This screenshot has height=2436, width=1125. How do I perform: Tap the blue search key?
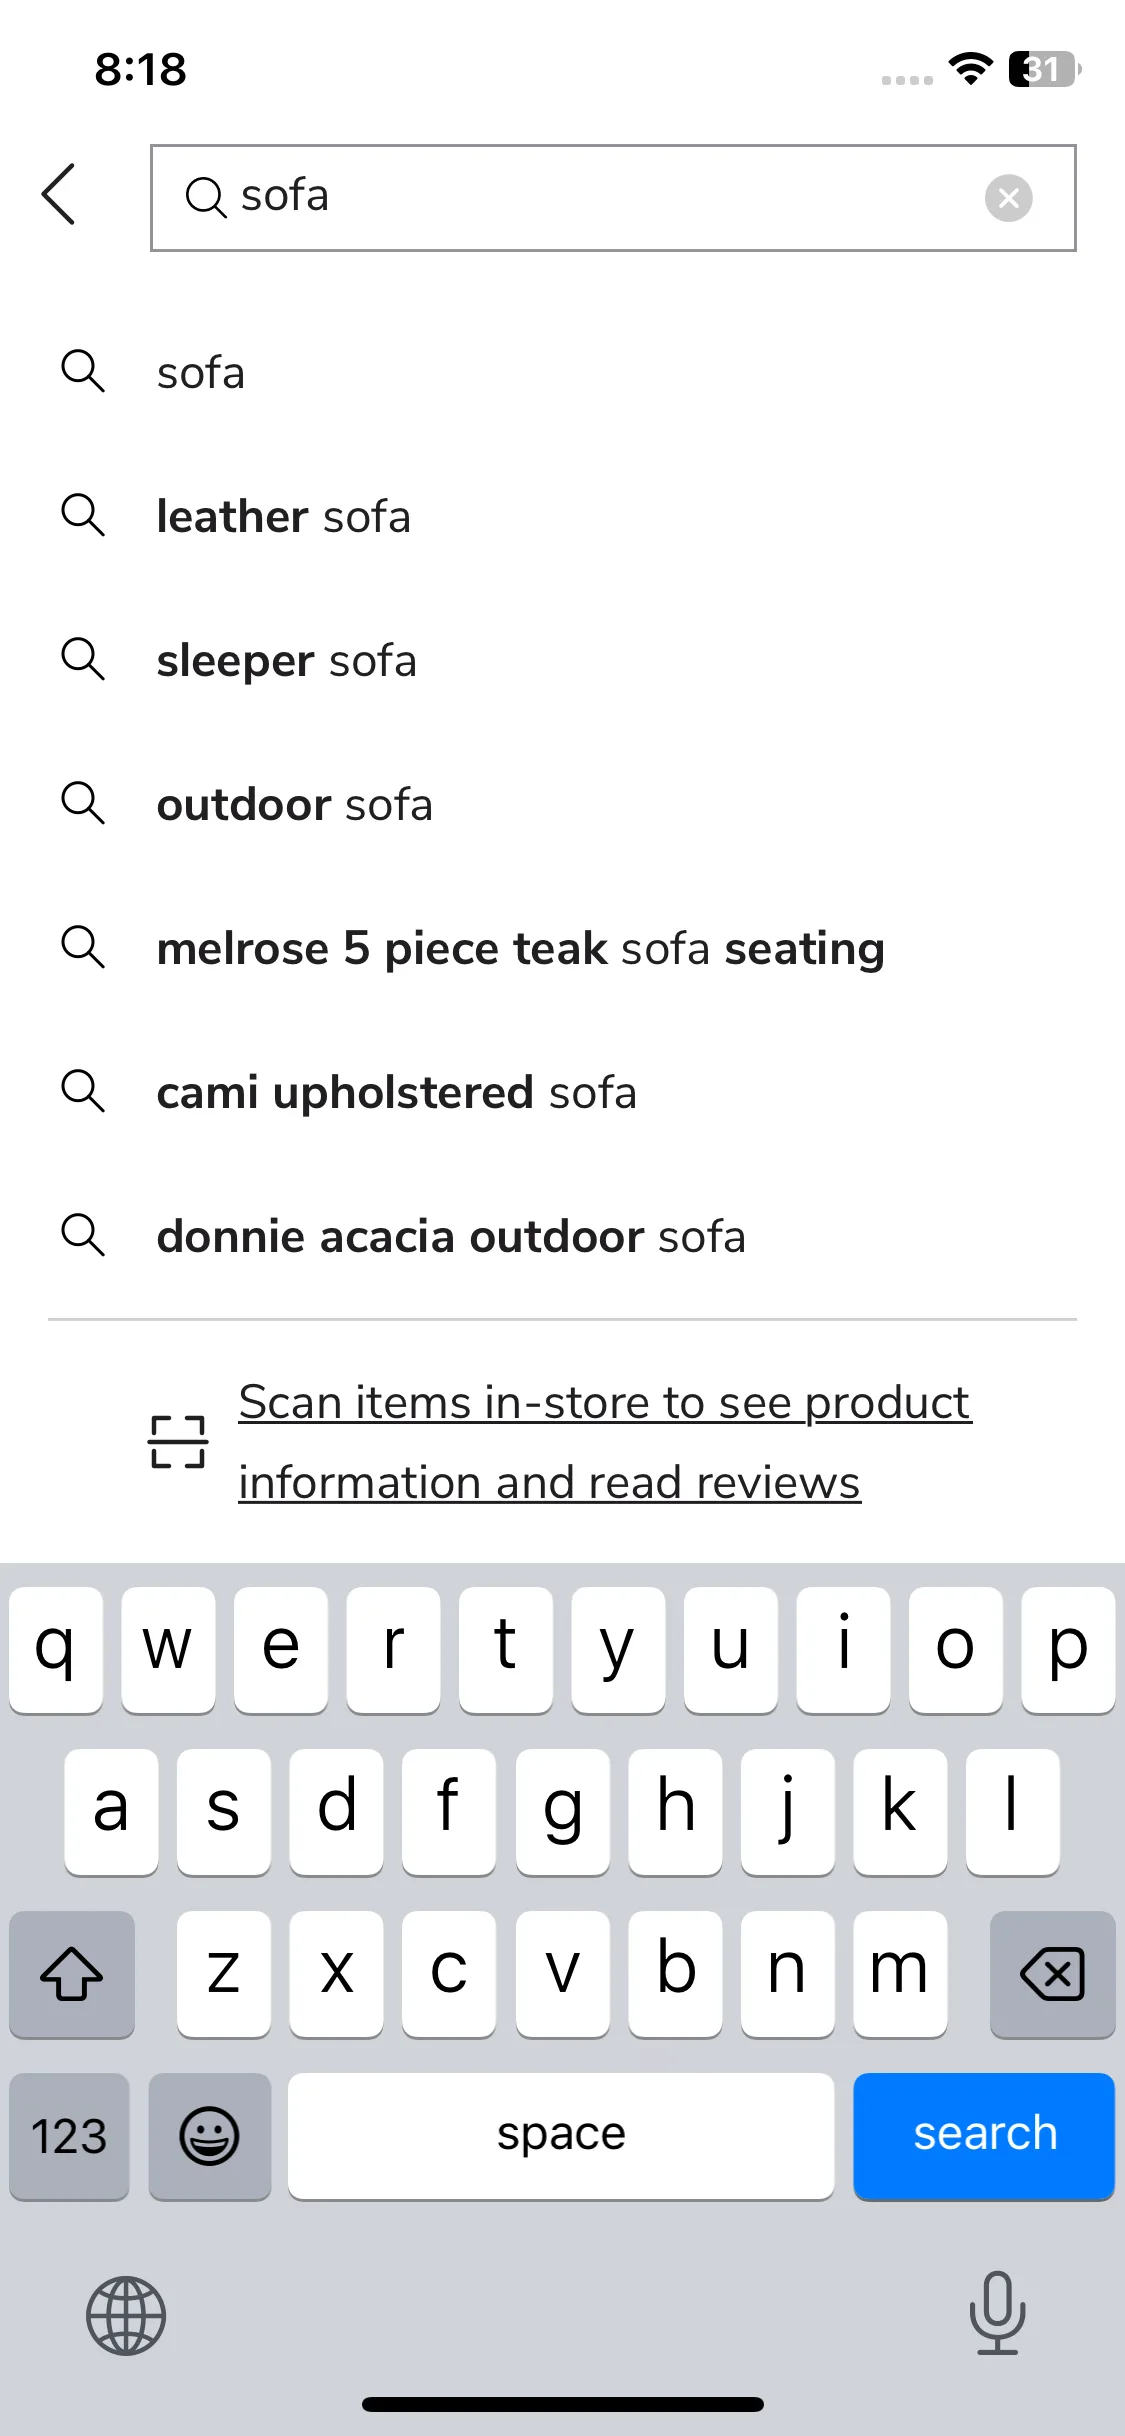[984, 2136]
